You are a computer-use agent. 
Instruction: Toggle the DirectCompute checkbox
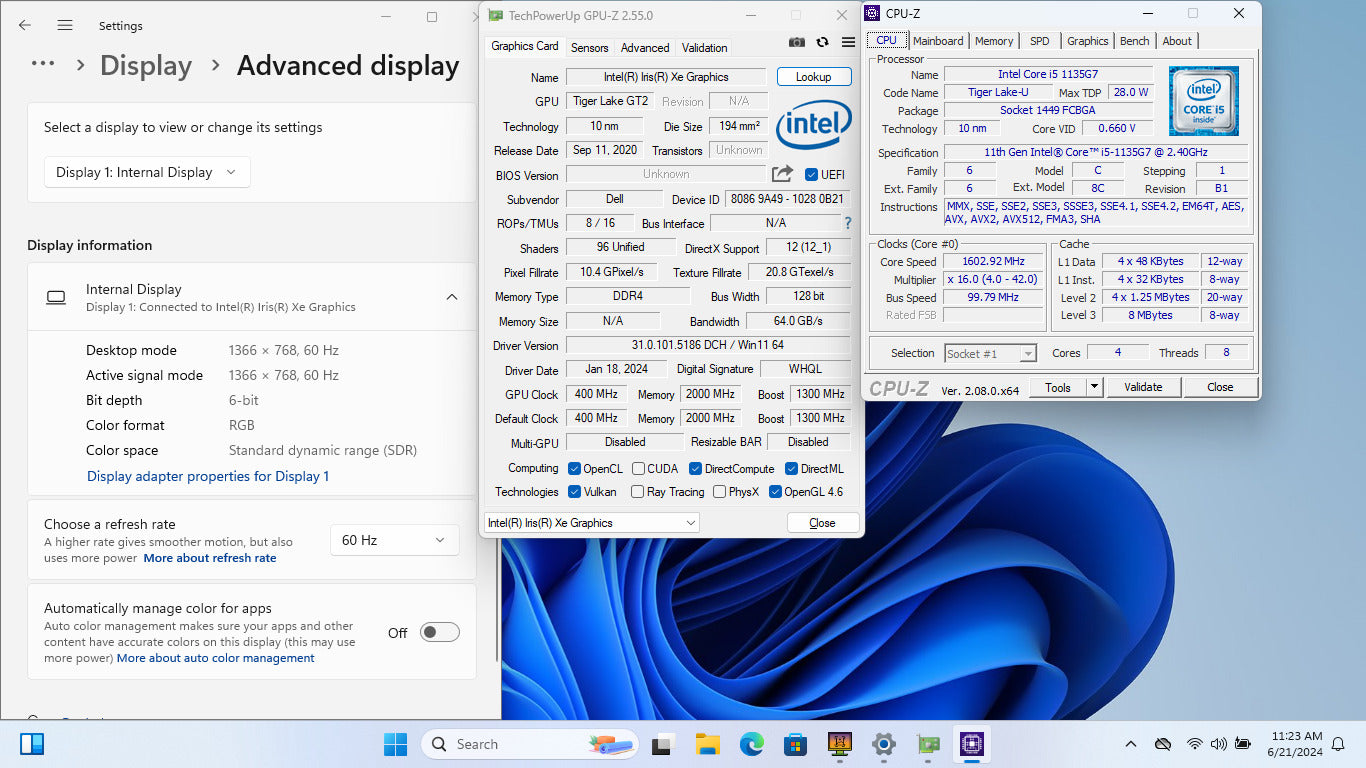tap(695, 468)
